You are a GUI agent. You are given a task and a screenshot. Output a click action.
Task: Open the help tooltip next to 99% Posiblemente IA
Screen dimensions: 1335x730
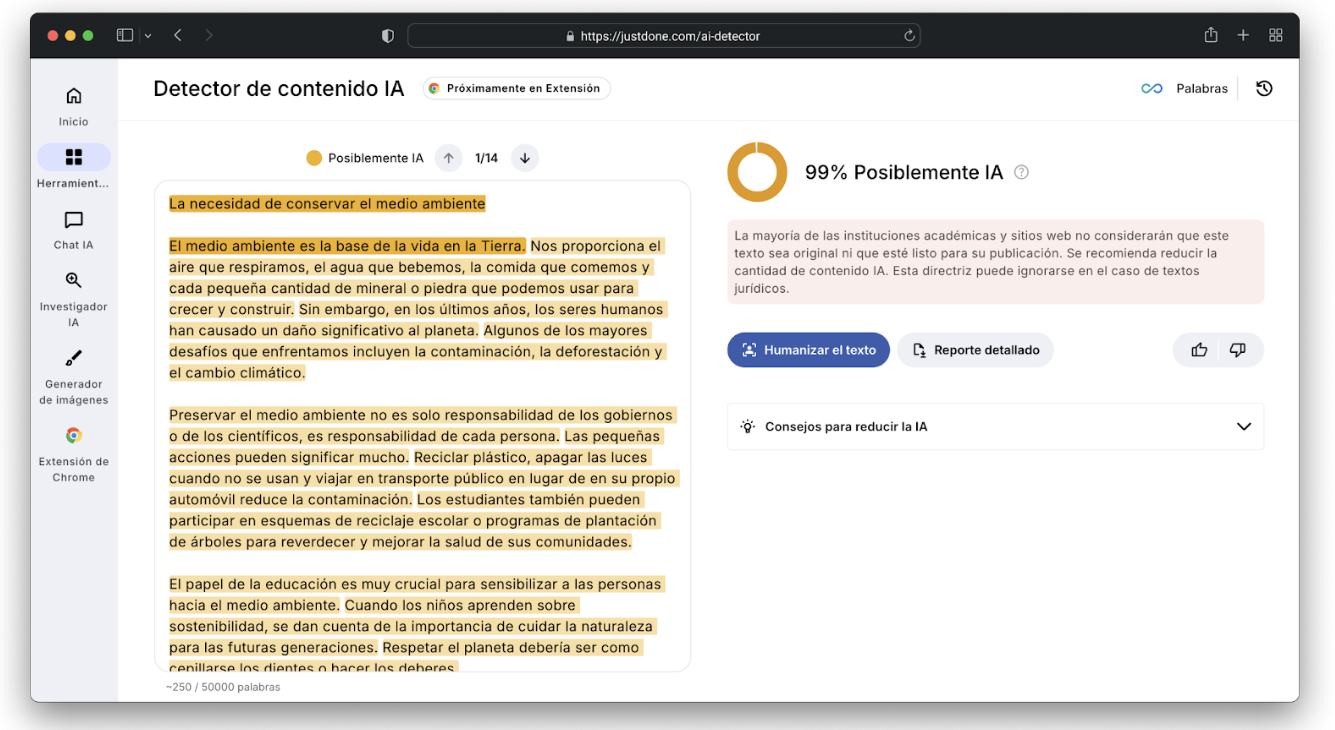[1021, 172]
